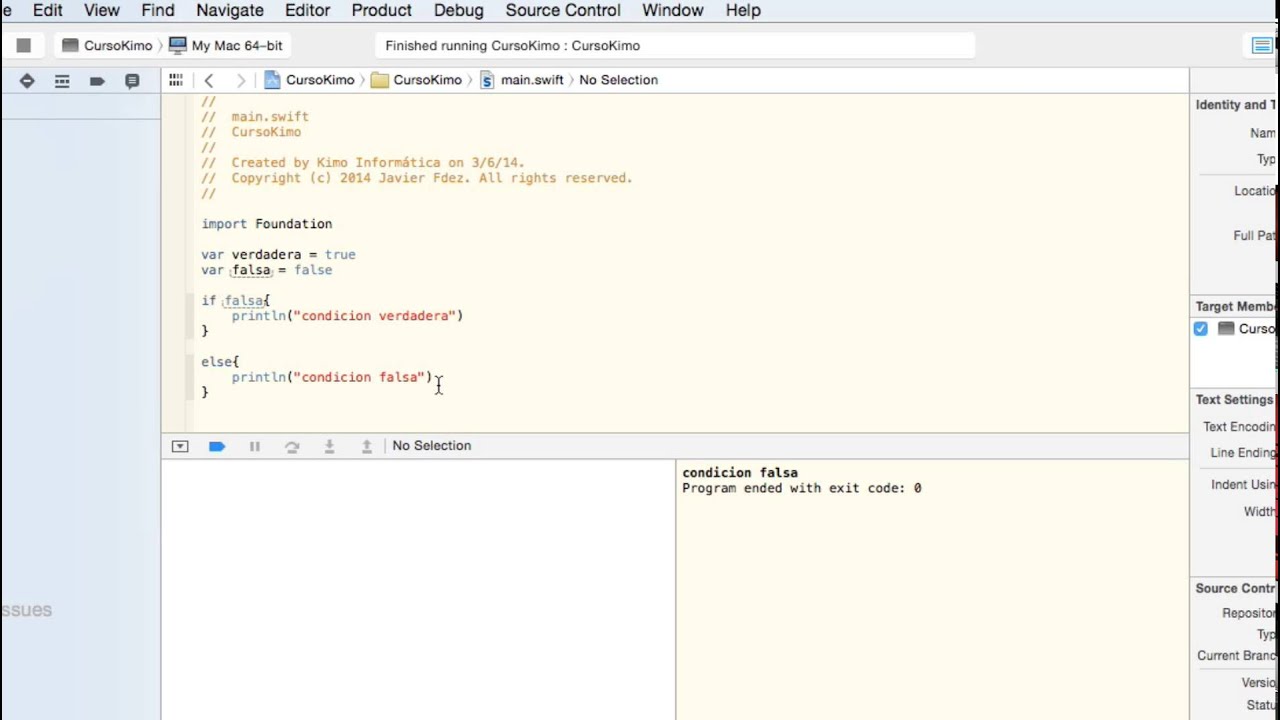Open the breakpoint navigator diamond icon

click(x=27, y=81)
